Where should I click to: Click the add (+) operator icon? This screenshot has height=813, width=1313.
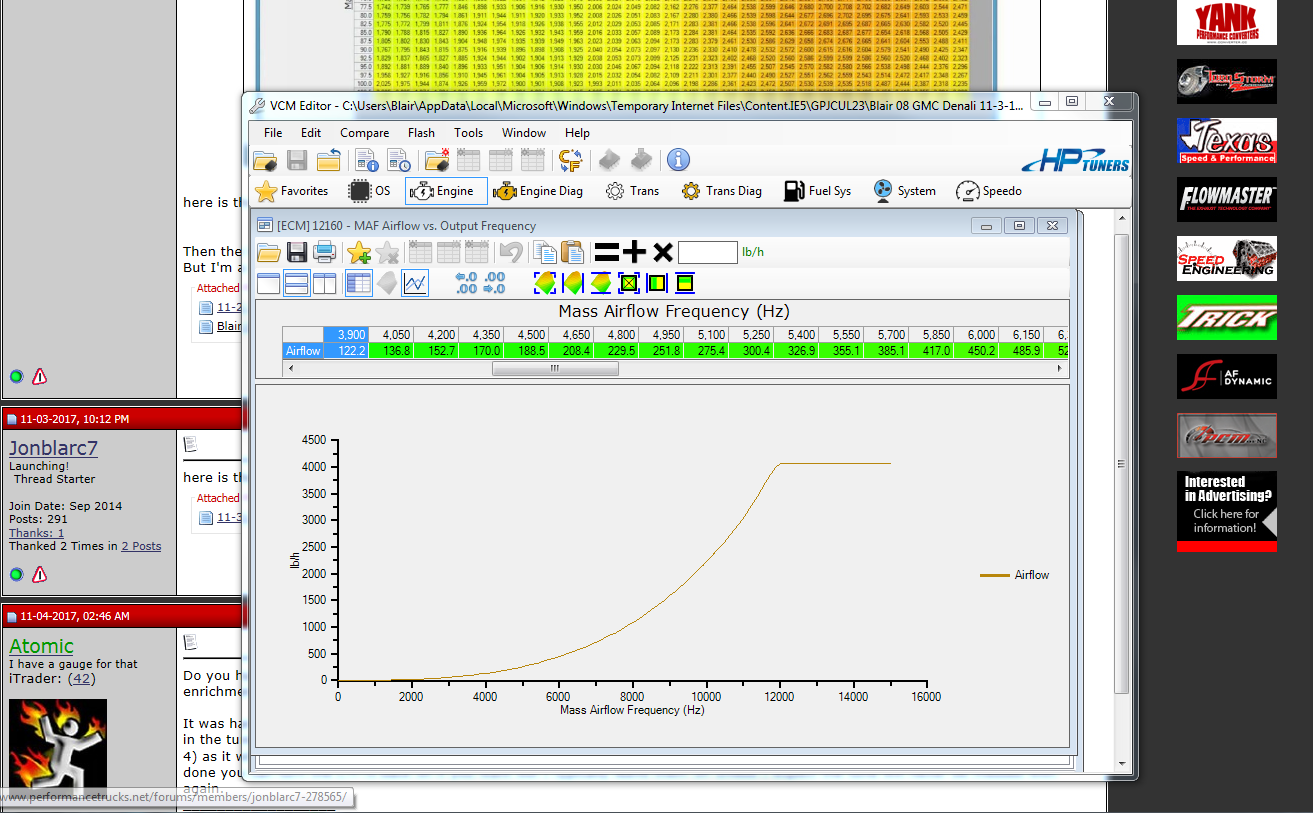coord(634,253)
